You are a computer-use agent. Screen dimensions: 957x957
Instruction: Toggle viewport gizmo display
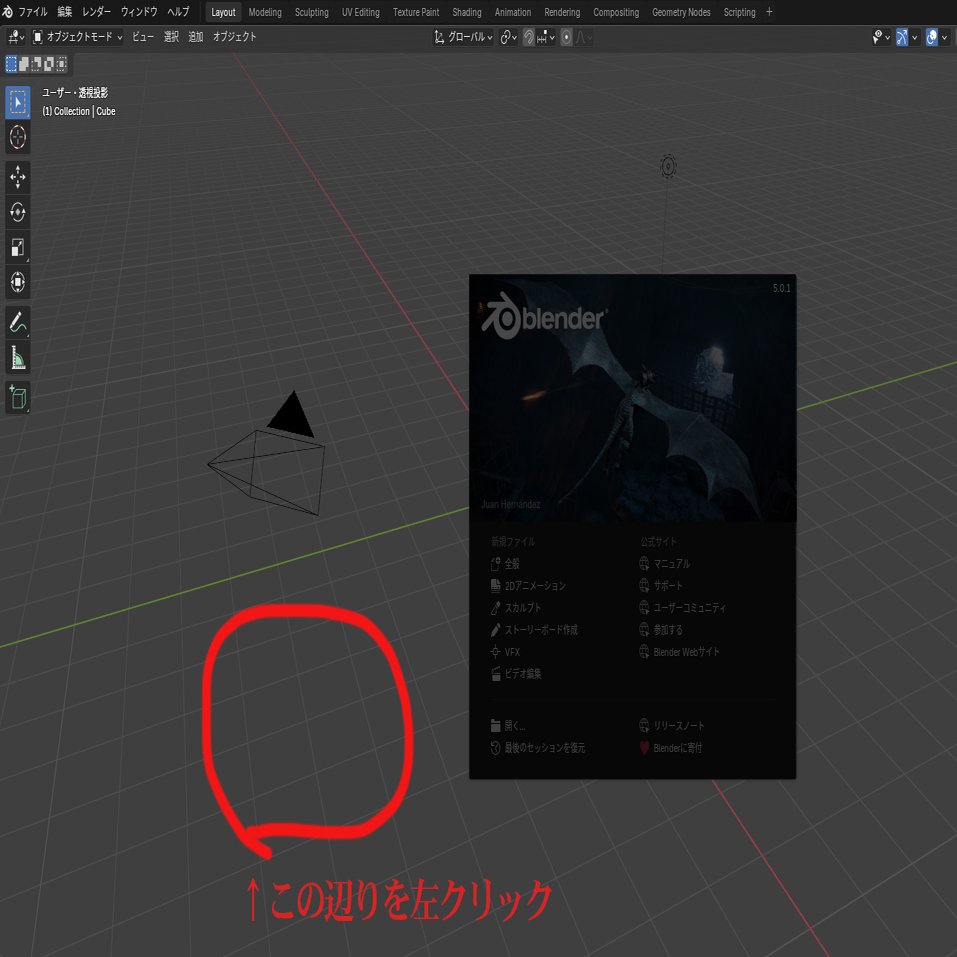(901, 37)
